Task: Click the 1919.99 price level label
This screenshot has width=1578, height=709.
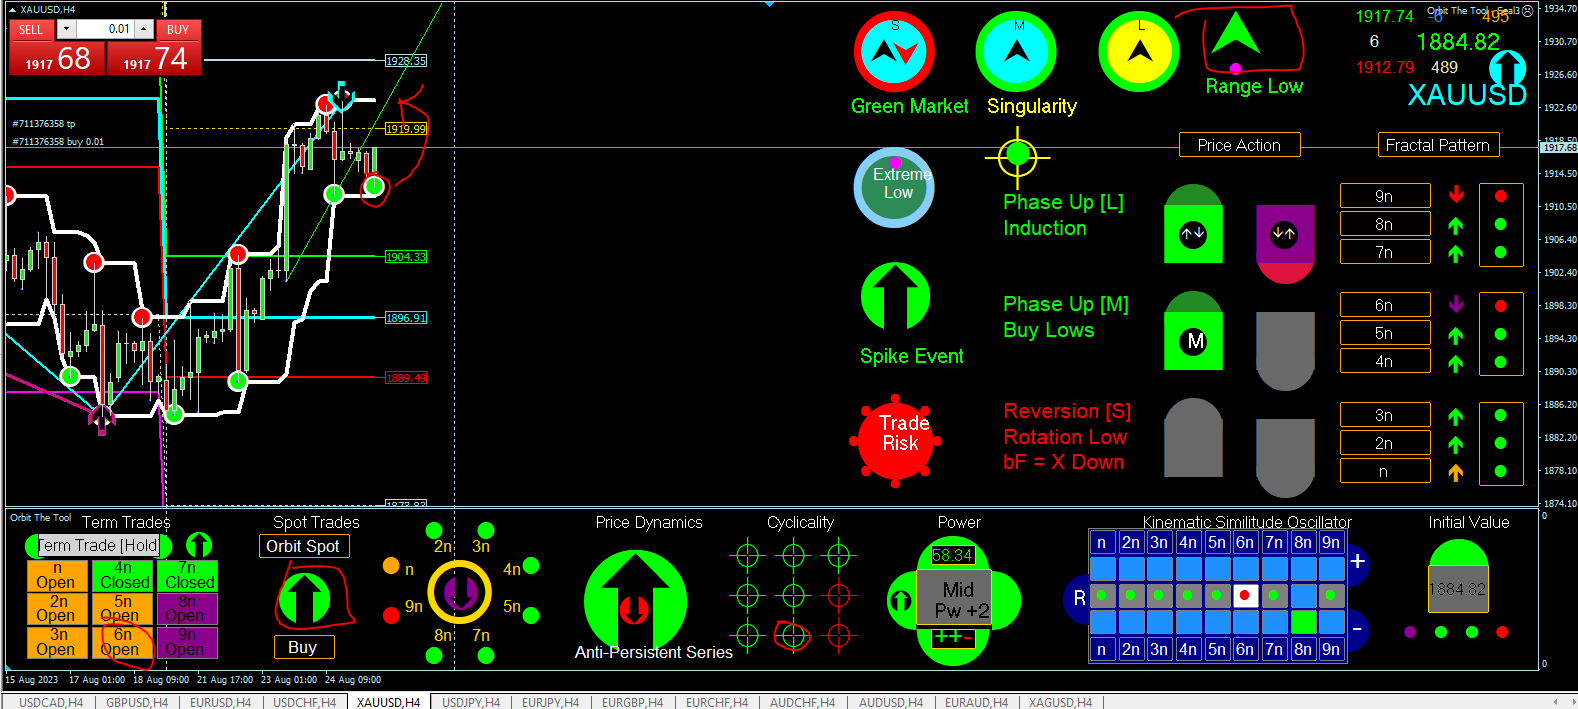Action: point(406,129)
